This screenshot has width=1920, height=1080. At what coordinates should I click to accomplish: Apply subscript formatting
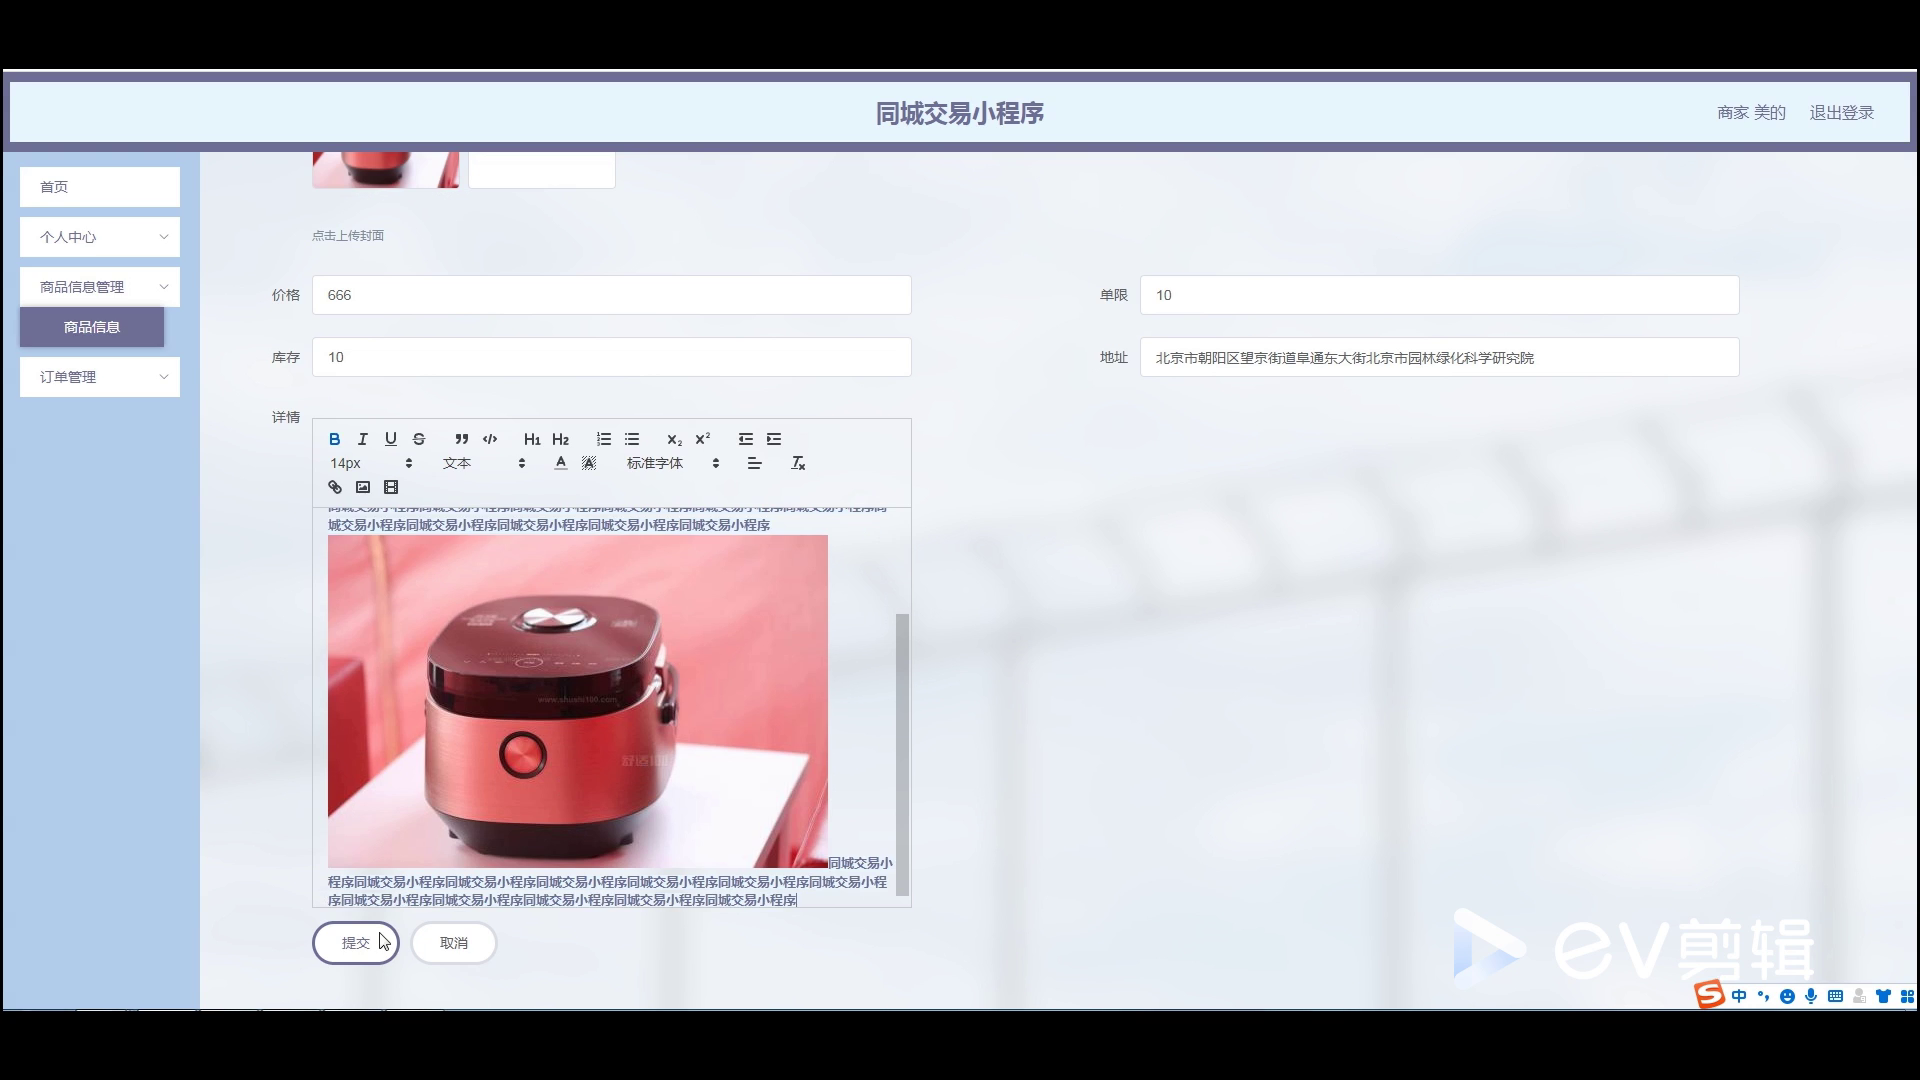click(674, 439)
